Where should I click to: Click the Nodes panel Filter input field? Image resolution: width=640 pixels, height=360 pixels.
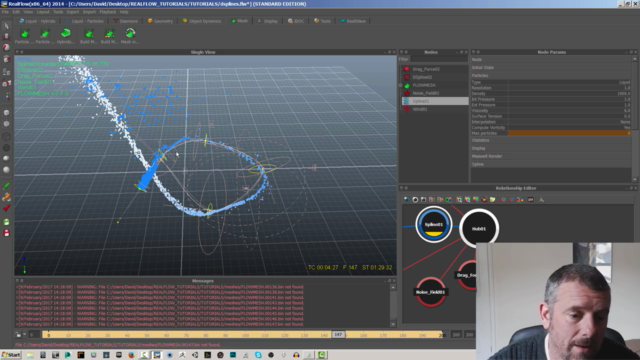coord(439,59)
